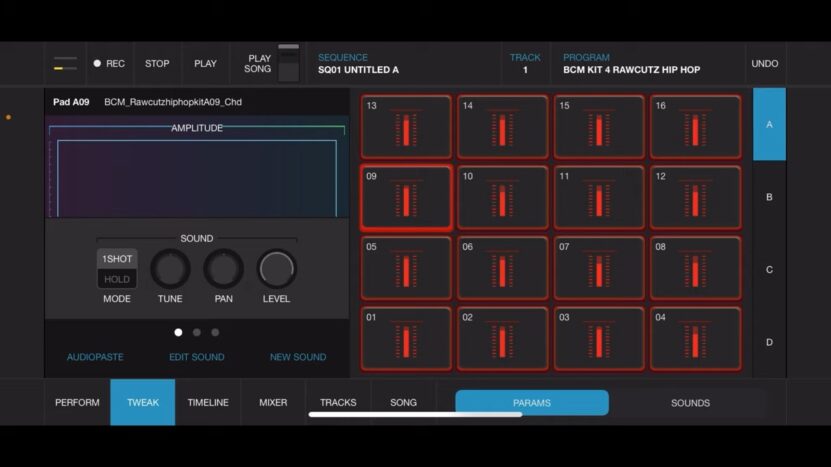The image size is (831, 467).
Task: Go to the first parameter page dot
Action: (x=178, y=332)
